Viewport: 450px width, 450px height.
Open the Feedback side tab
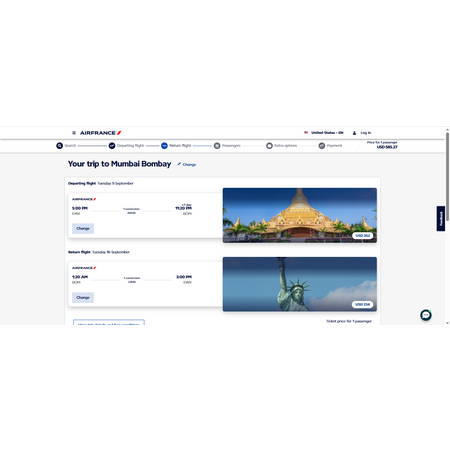(x=441, y=219)
